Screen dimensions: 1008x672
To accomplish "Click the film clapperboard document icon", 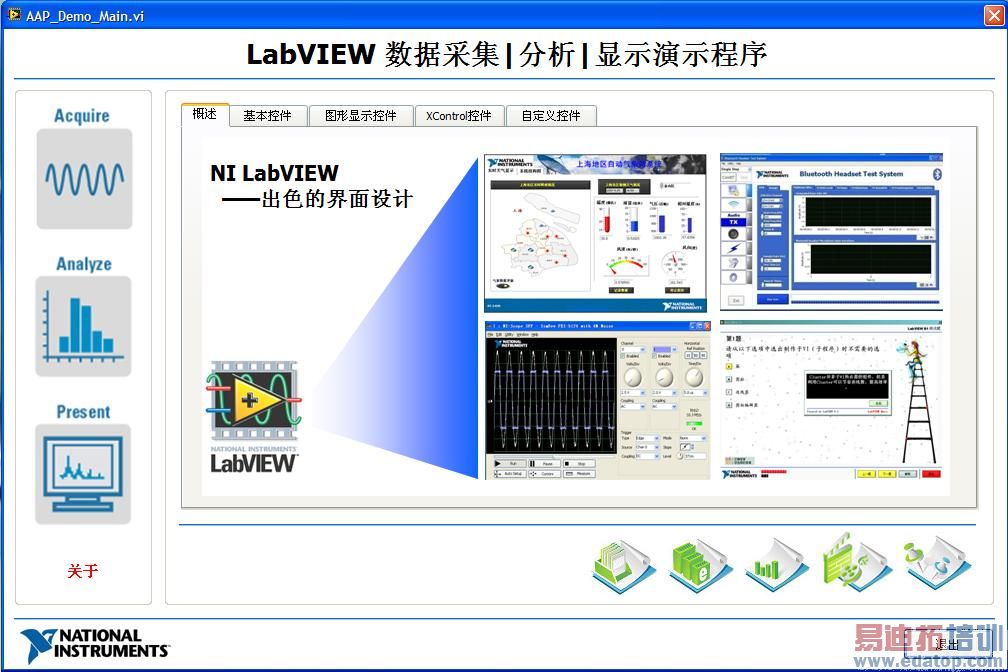I will pyautogui.click(x=856, y=561).
